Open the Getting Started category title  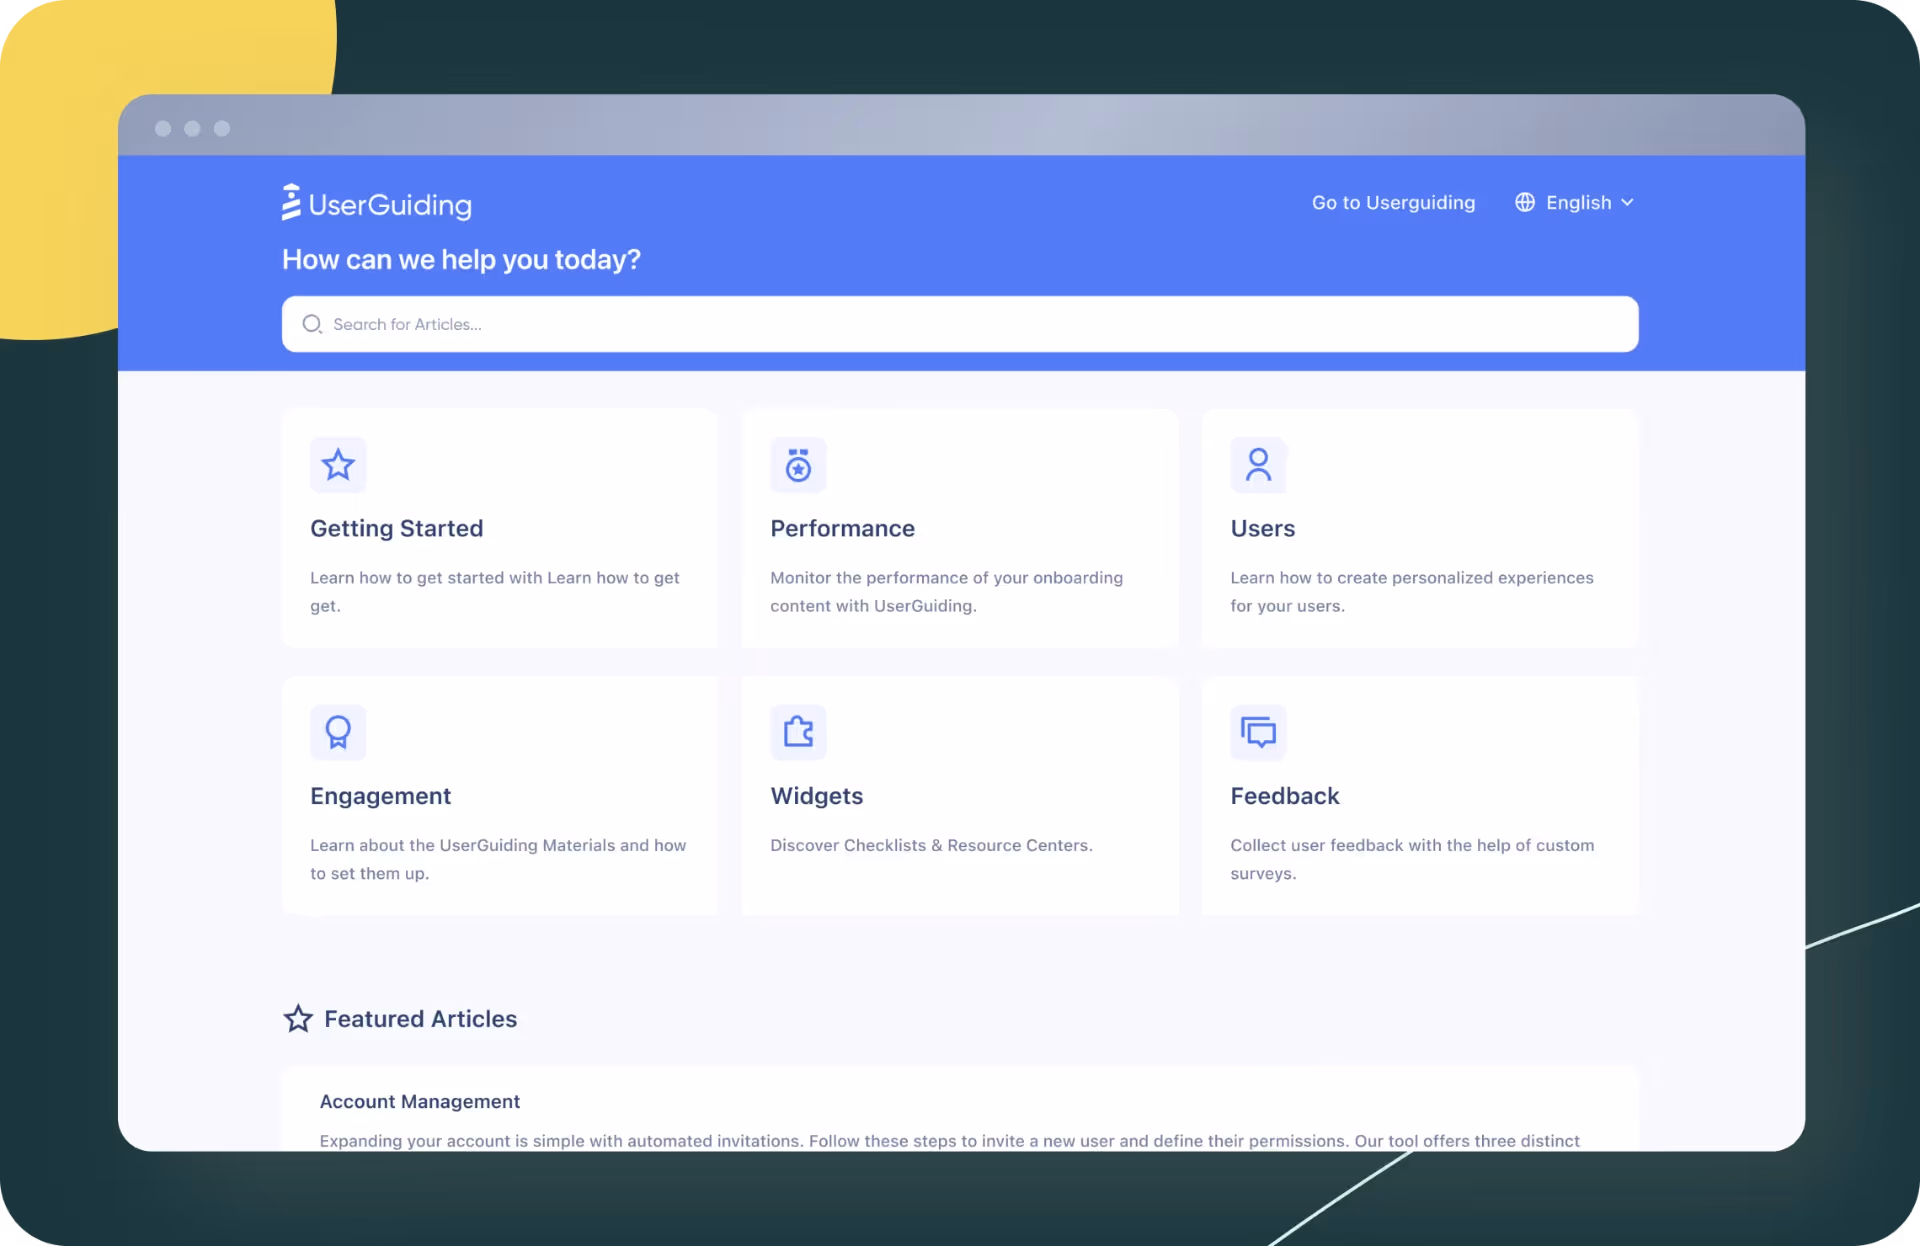pyautogui.click(x=396, y=528)
